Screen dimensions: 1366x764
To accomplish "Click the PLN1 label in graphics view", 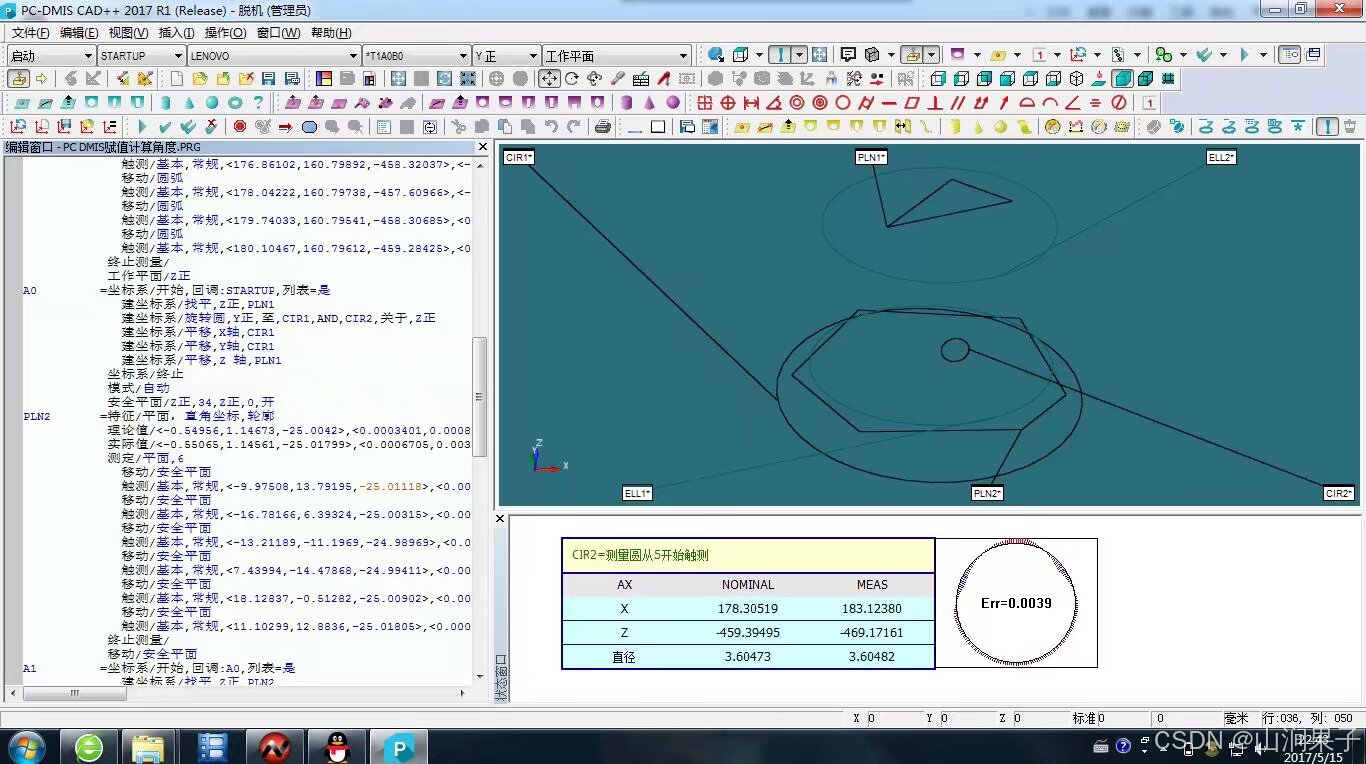I will coord(871,157).
